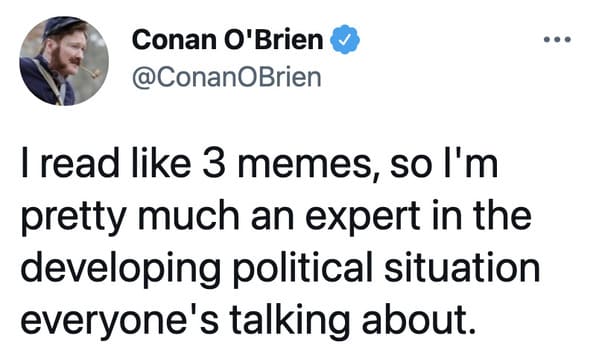Click the blue verified checkmark badge
The height and width of the screenshot is (362, 599).
345,39
